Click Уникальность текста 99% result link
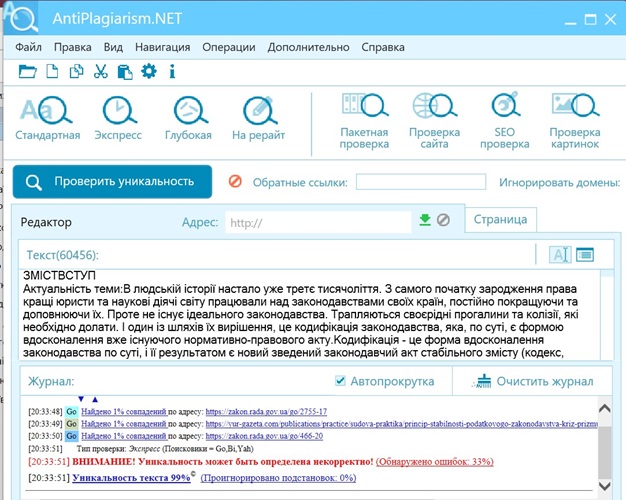 click(x=131, y=478)
